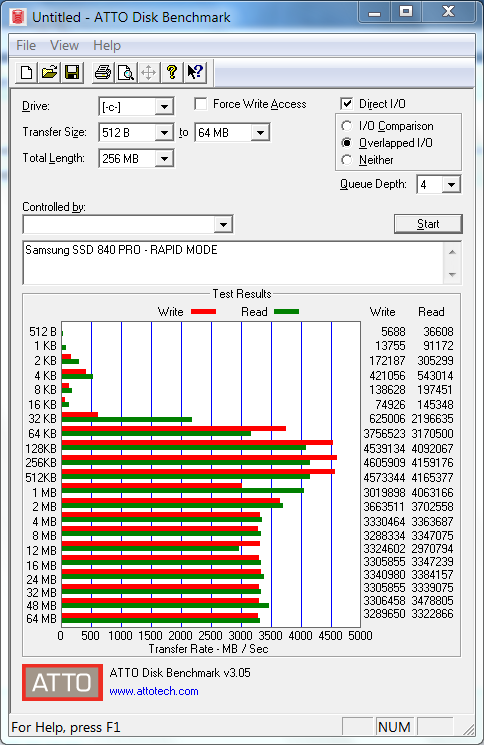Uncheck the Direct I/O checkbox
Screen dimensions: 484x745
point(347,104)
